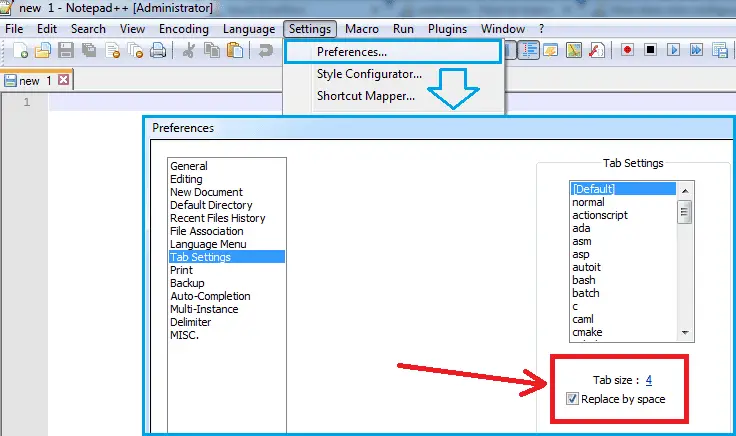Click the Undo arrow icon

[266, 50]
